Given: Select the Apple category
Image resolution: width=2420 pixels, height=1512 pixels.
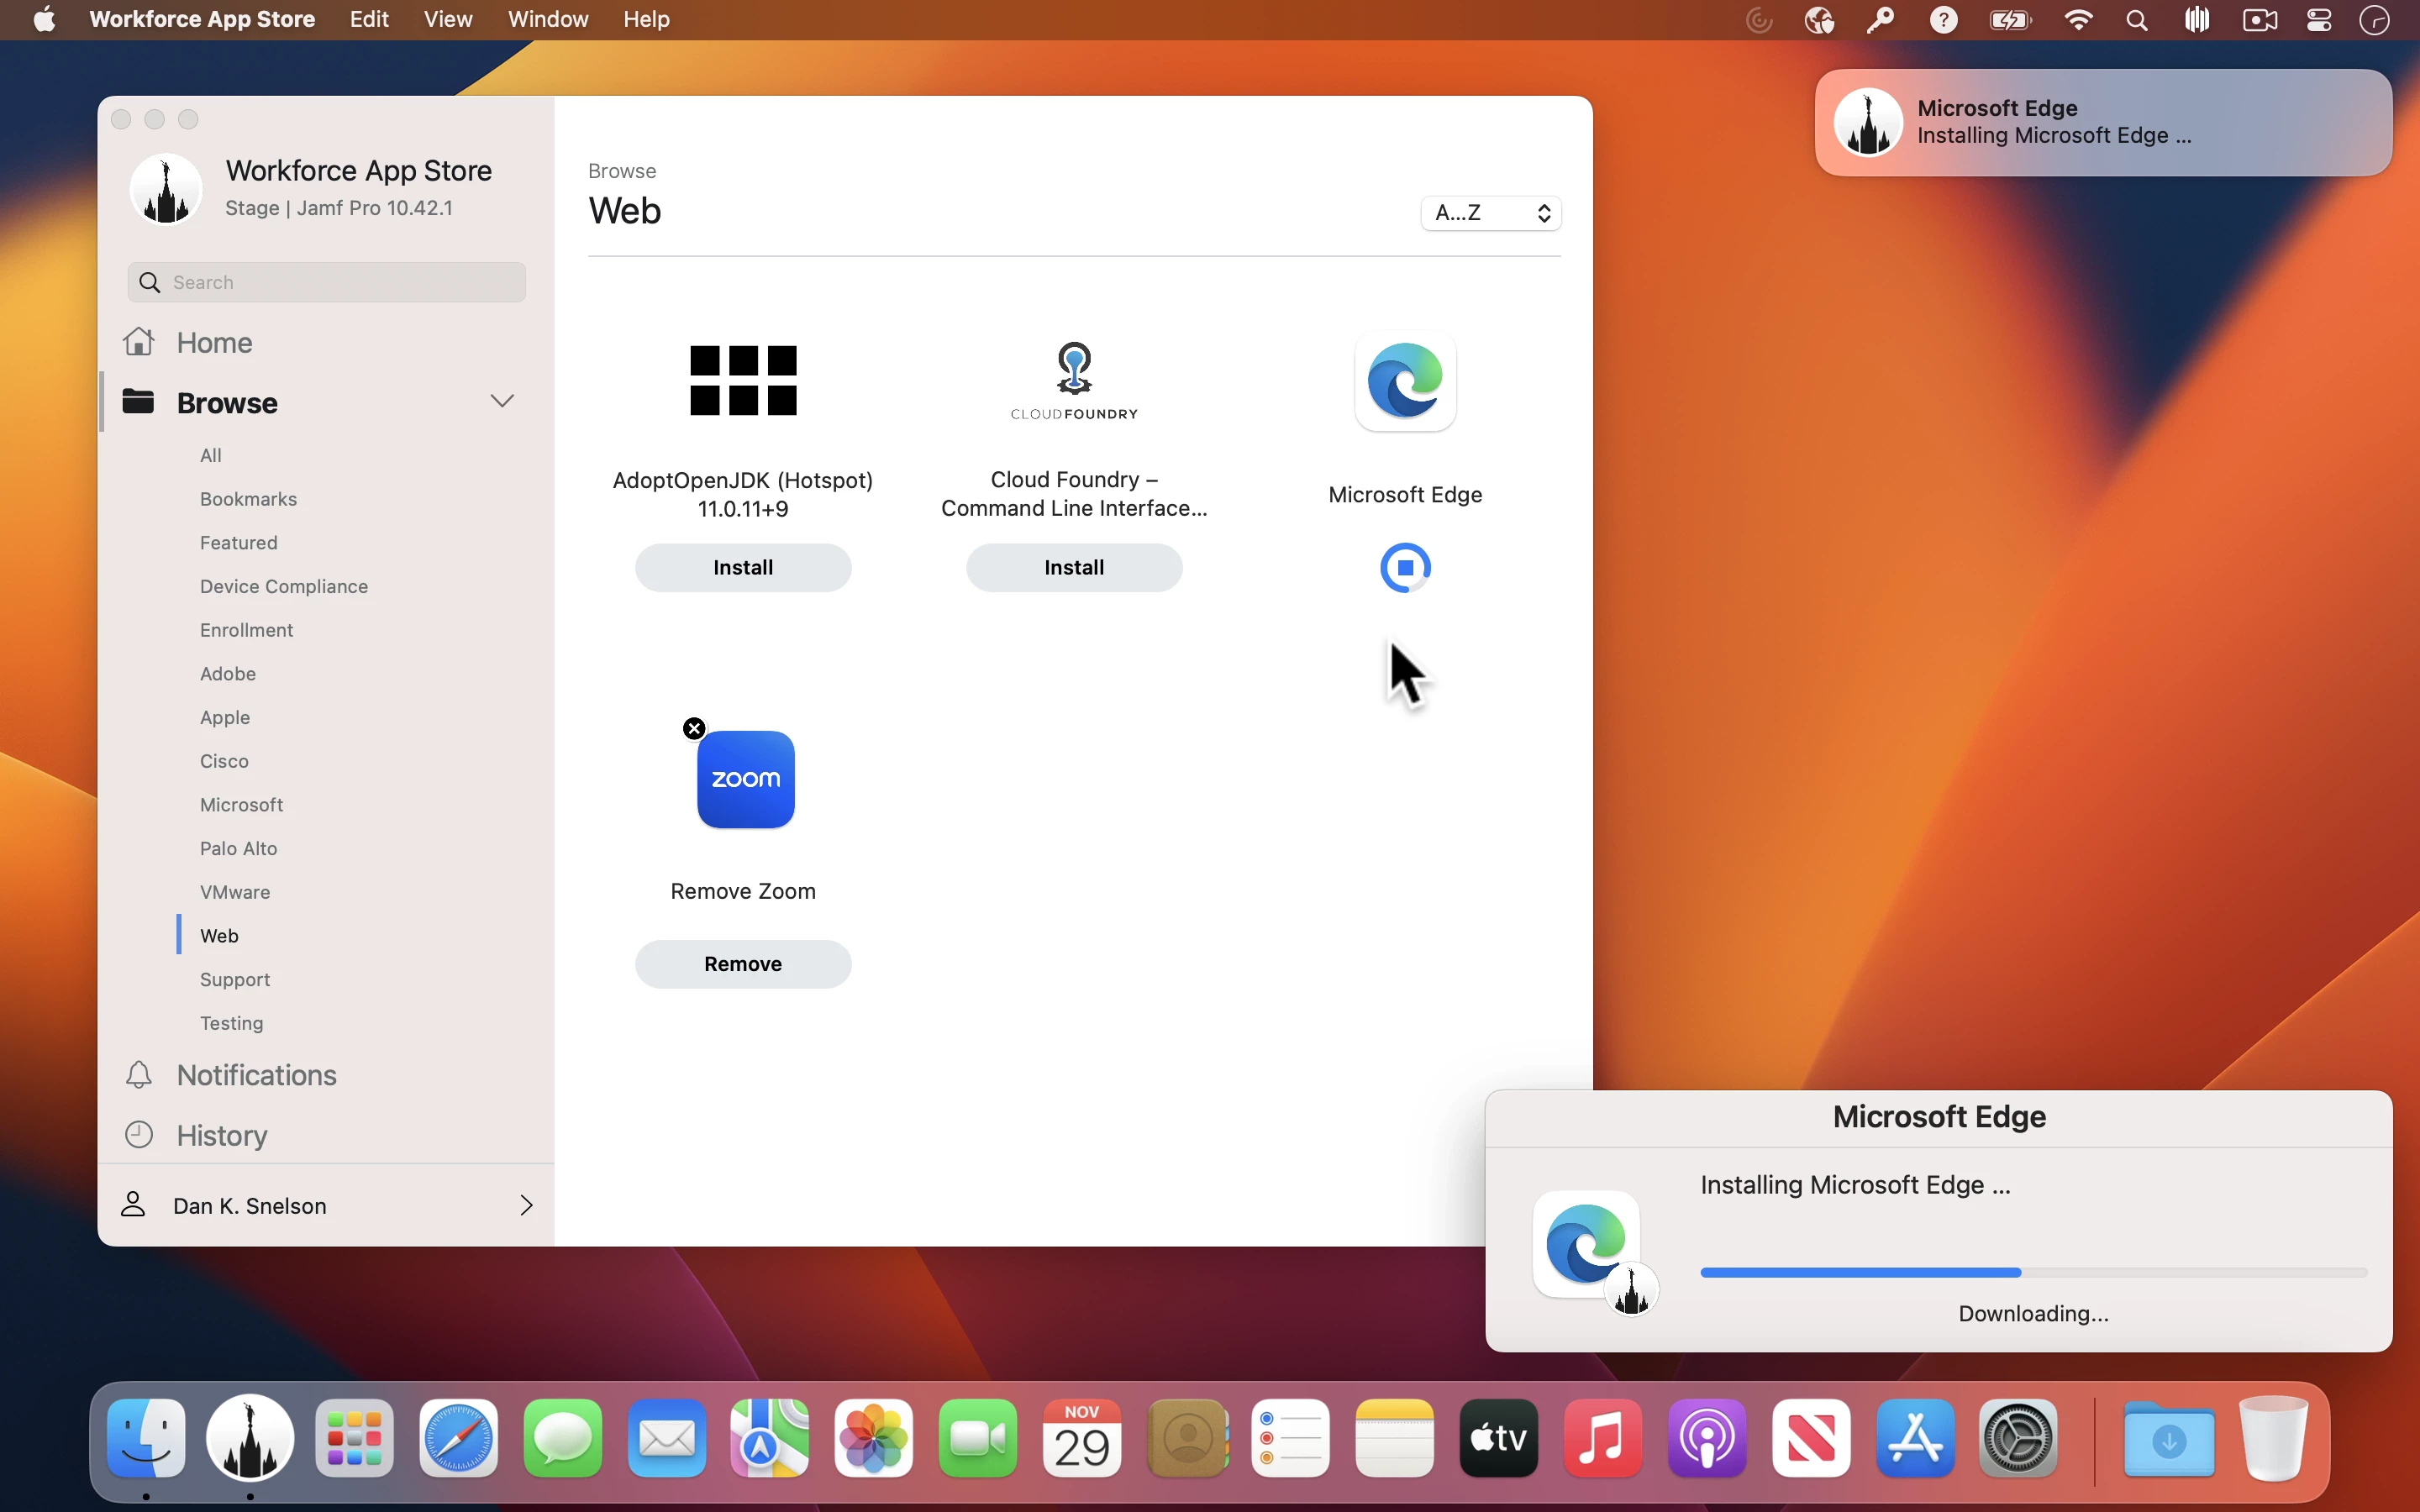Looking at the screenshot, I should tap(225, 717).
